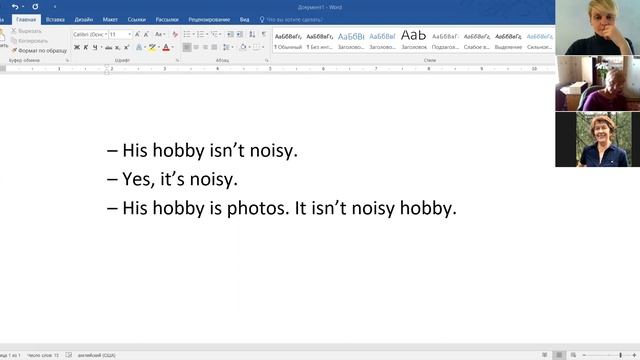Click the numbered list icon
The width and height of the screenshot is (640, 360).
click(200, 34)
